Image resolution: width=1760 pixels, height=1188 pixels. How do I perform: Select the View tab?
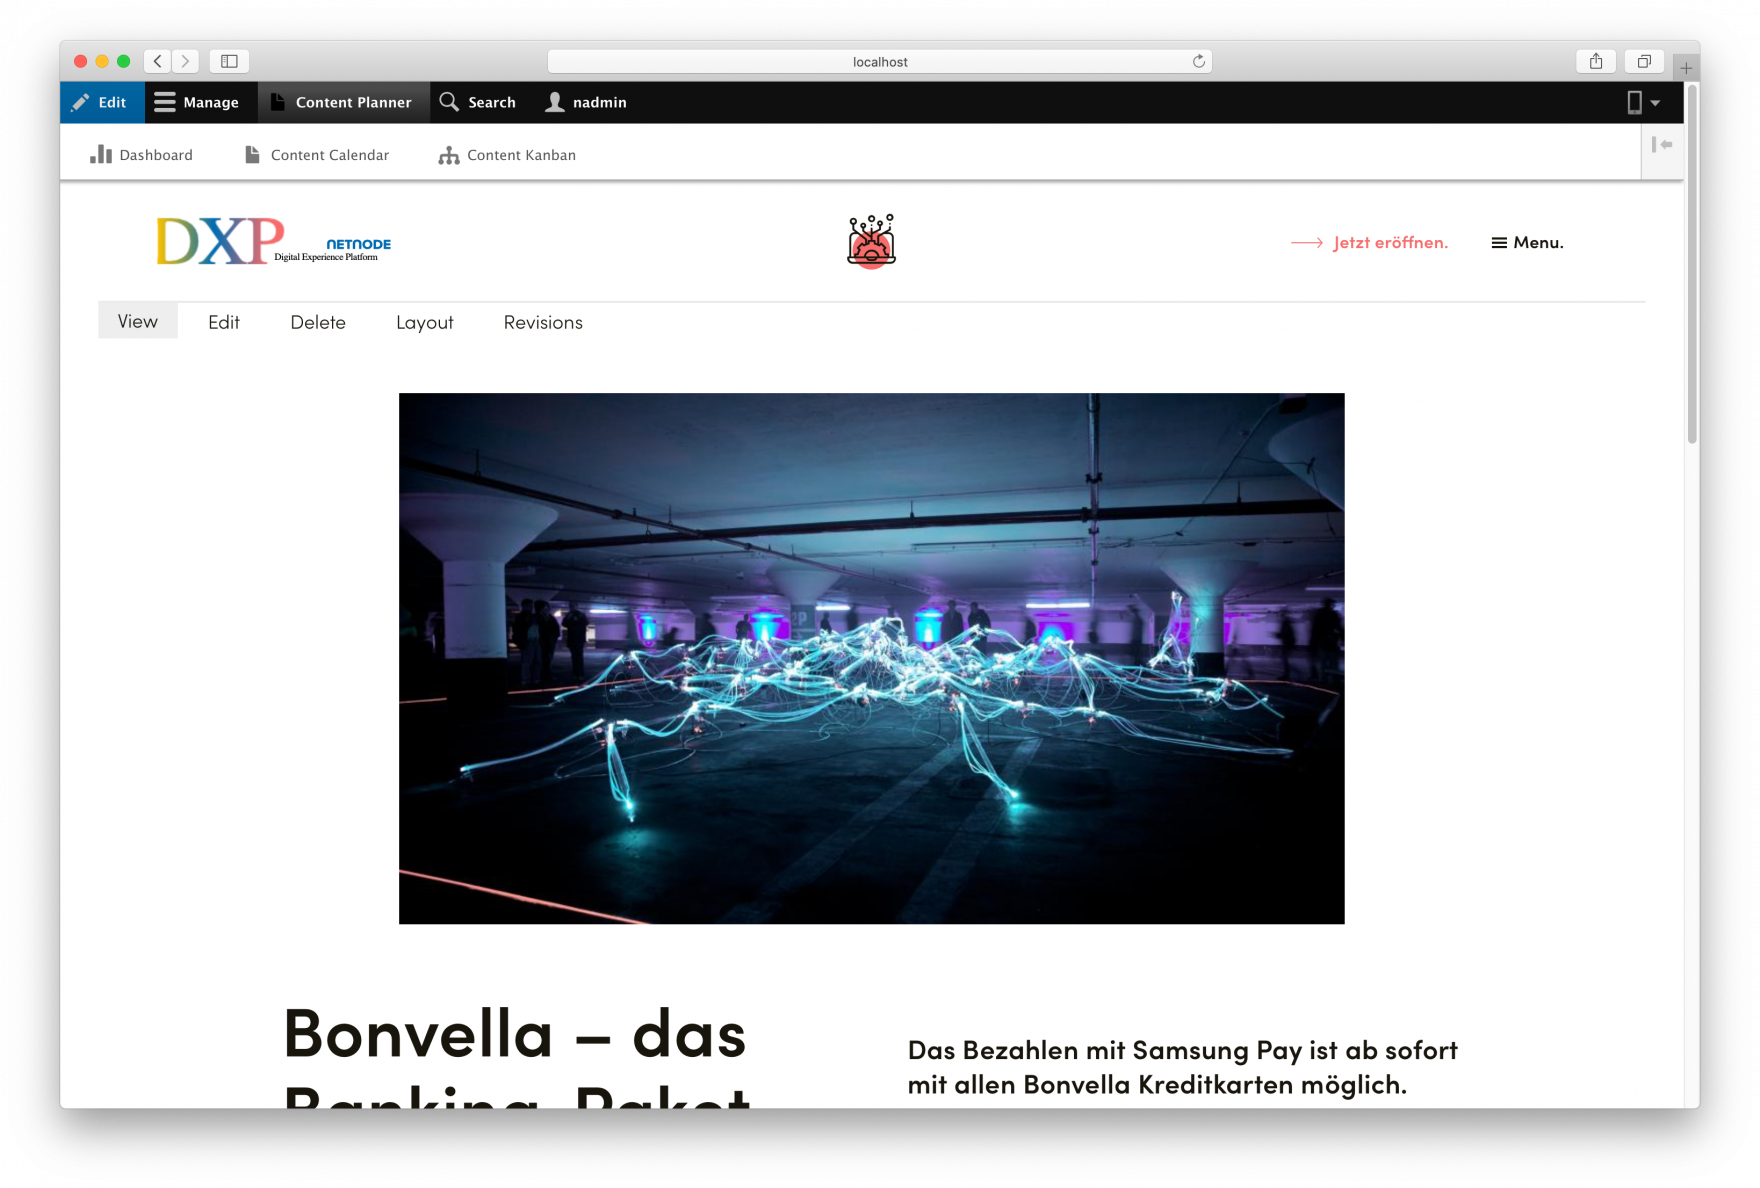(x=138, y=321)
